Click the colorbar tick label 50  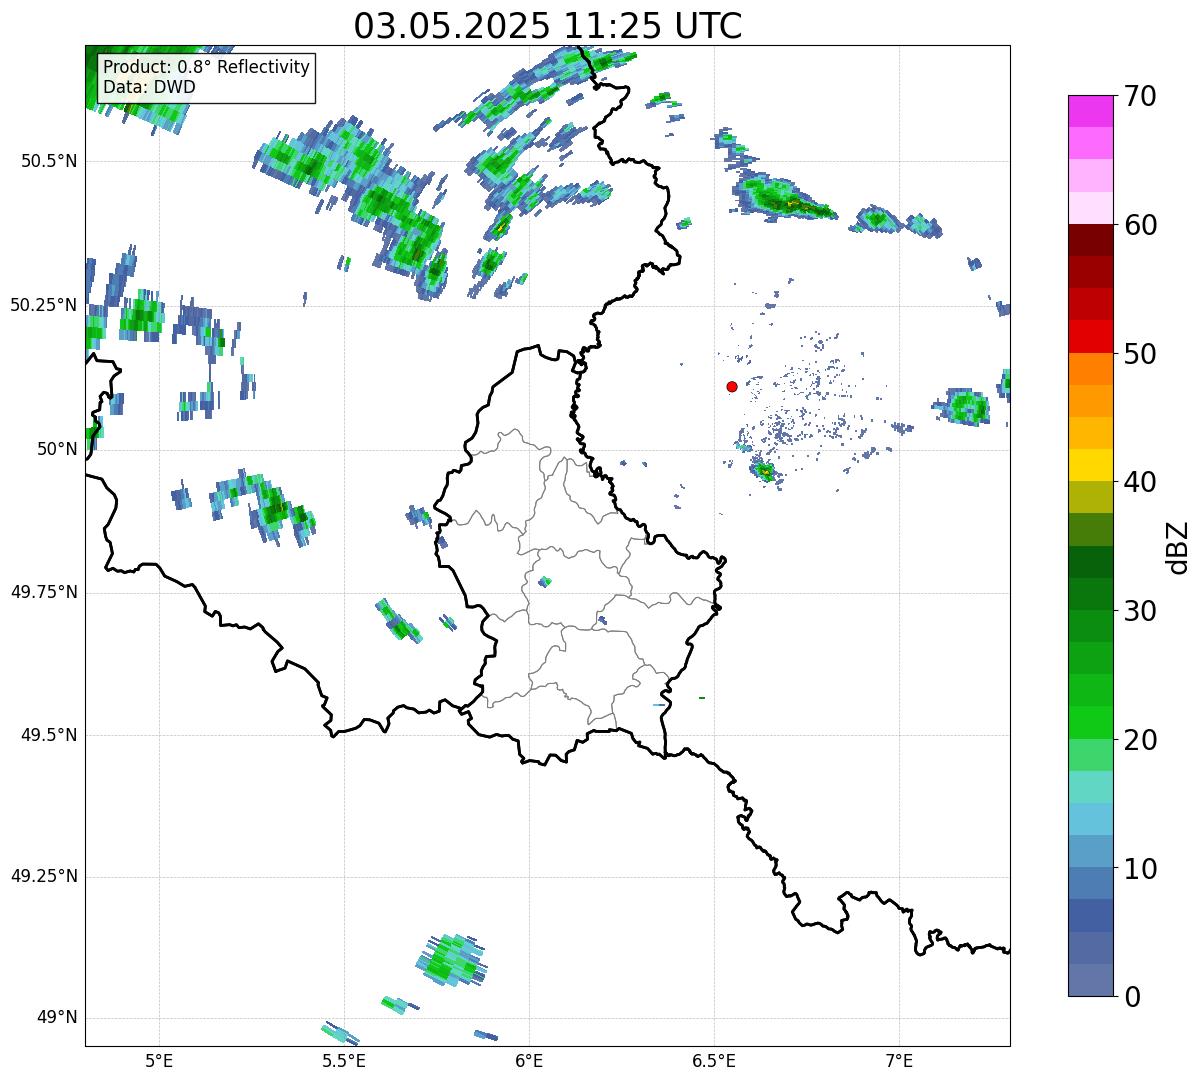coord(1140,354)
